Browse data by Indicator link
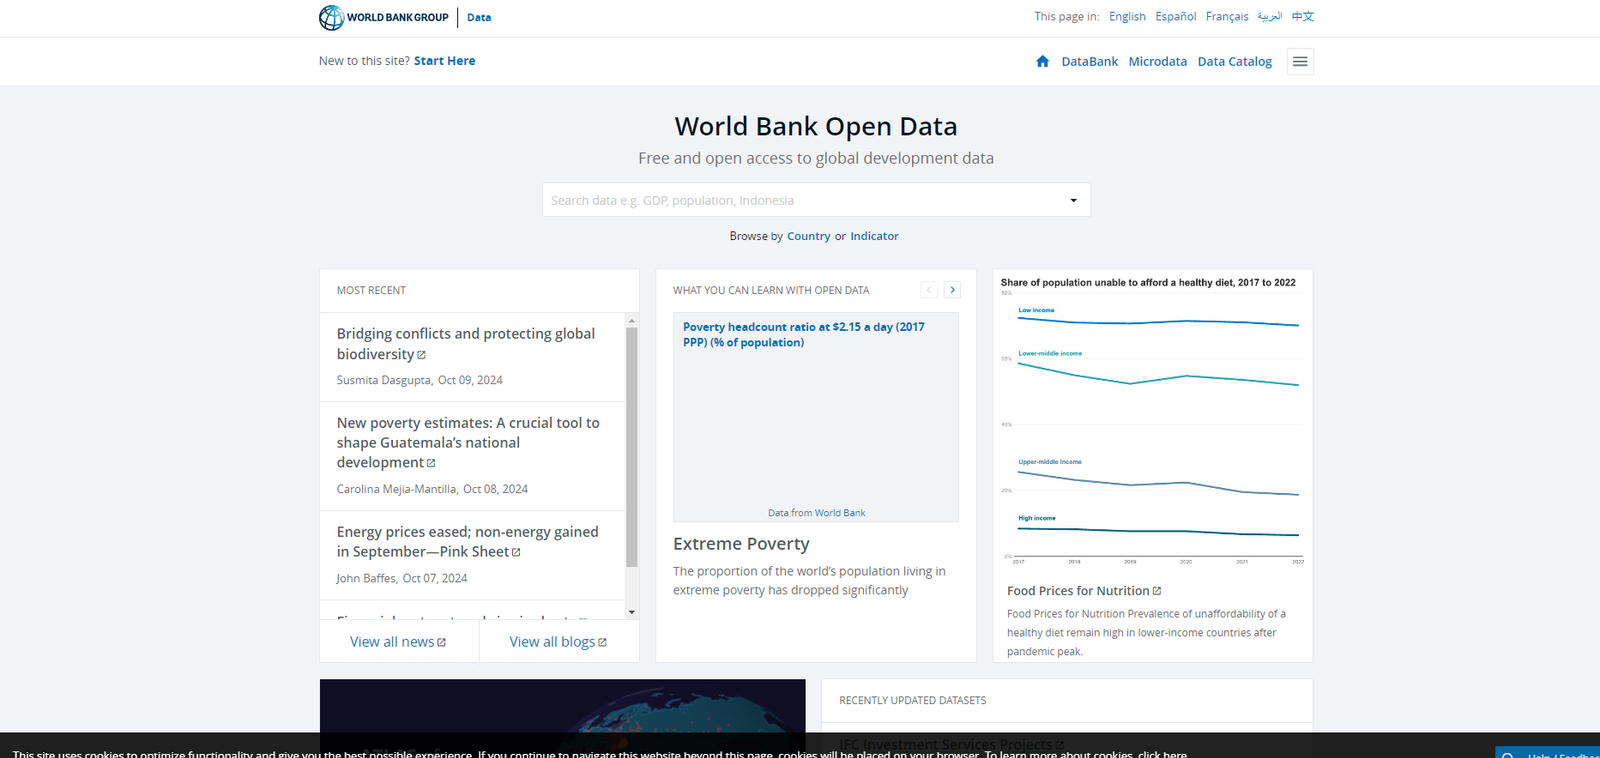 tap(874, 236)
